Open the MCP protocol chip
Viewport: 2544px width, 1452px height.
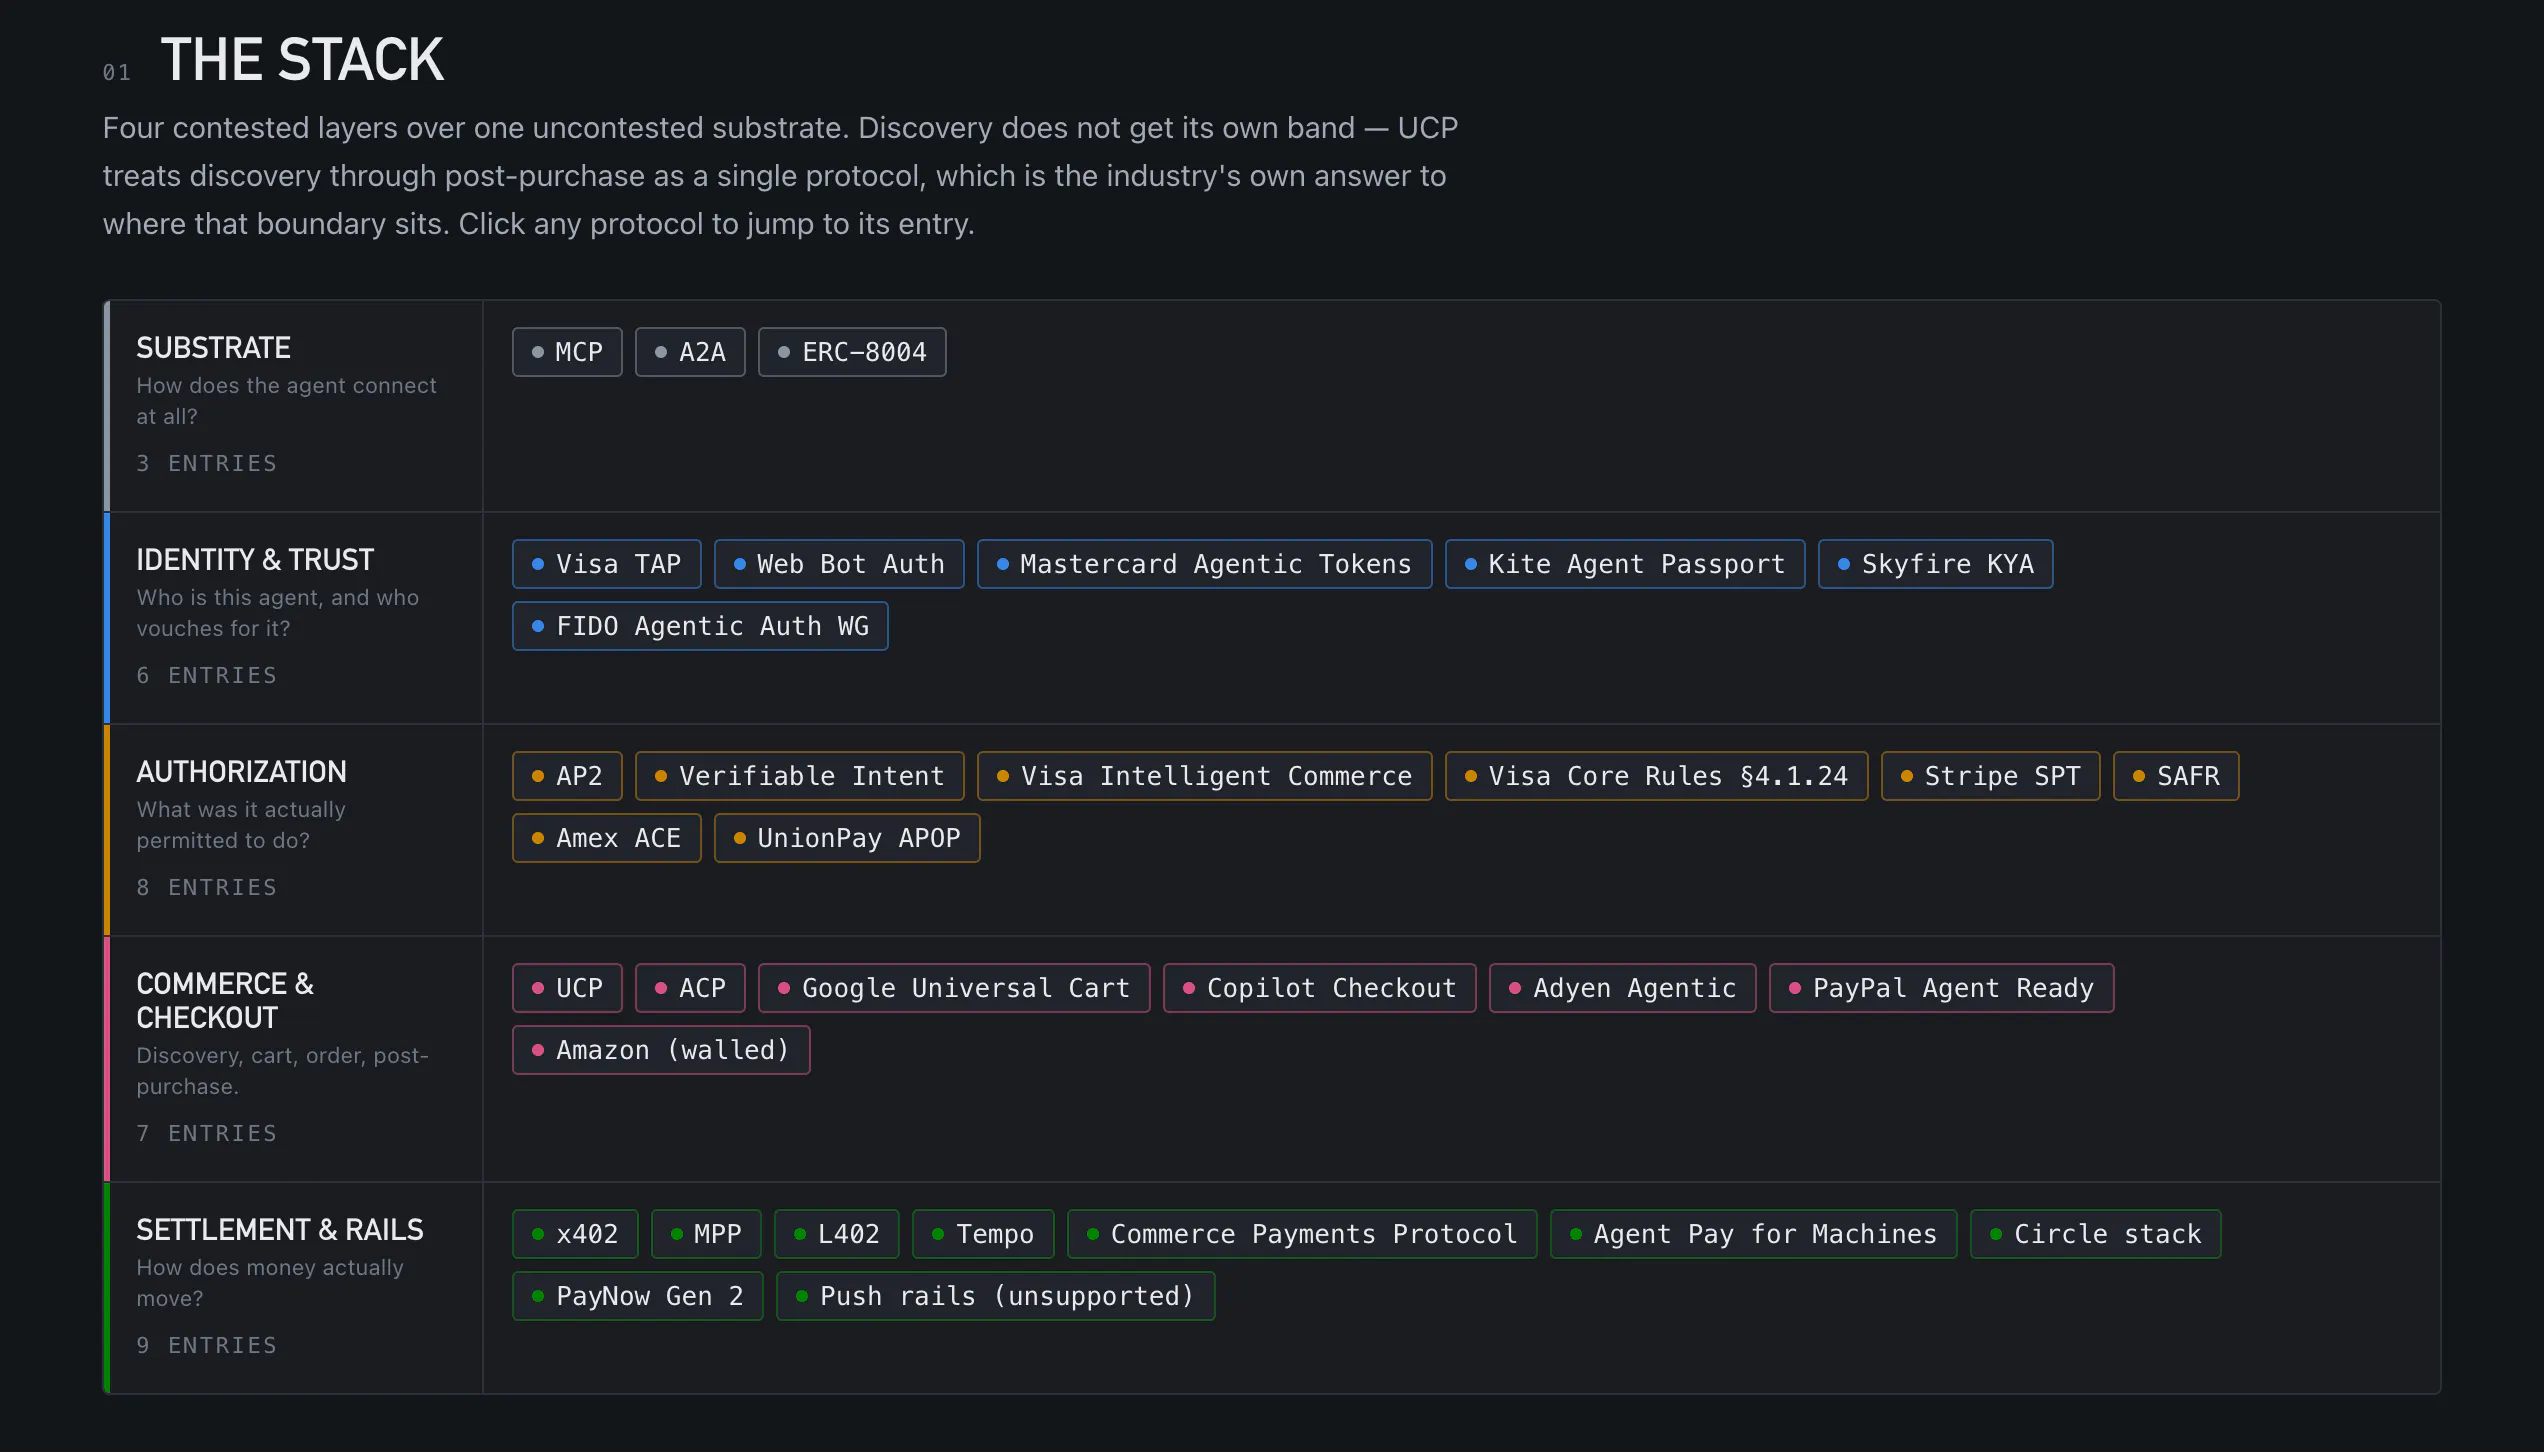click(x=567, y=352)
